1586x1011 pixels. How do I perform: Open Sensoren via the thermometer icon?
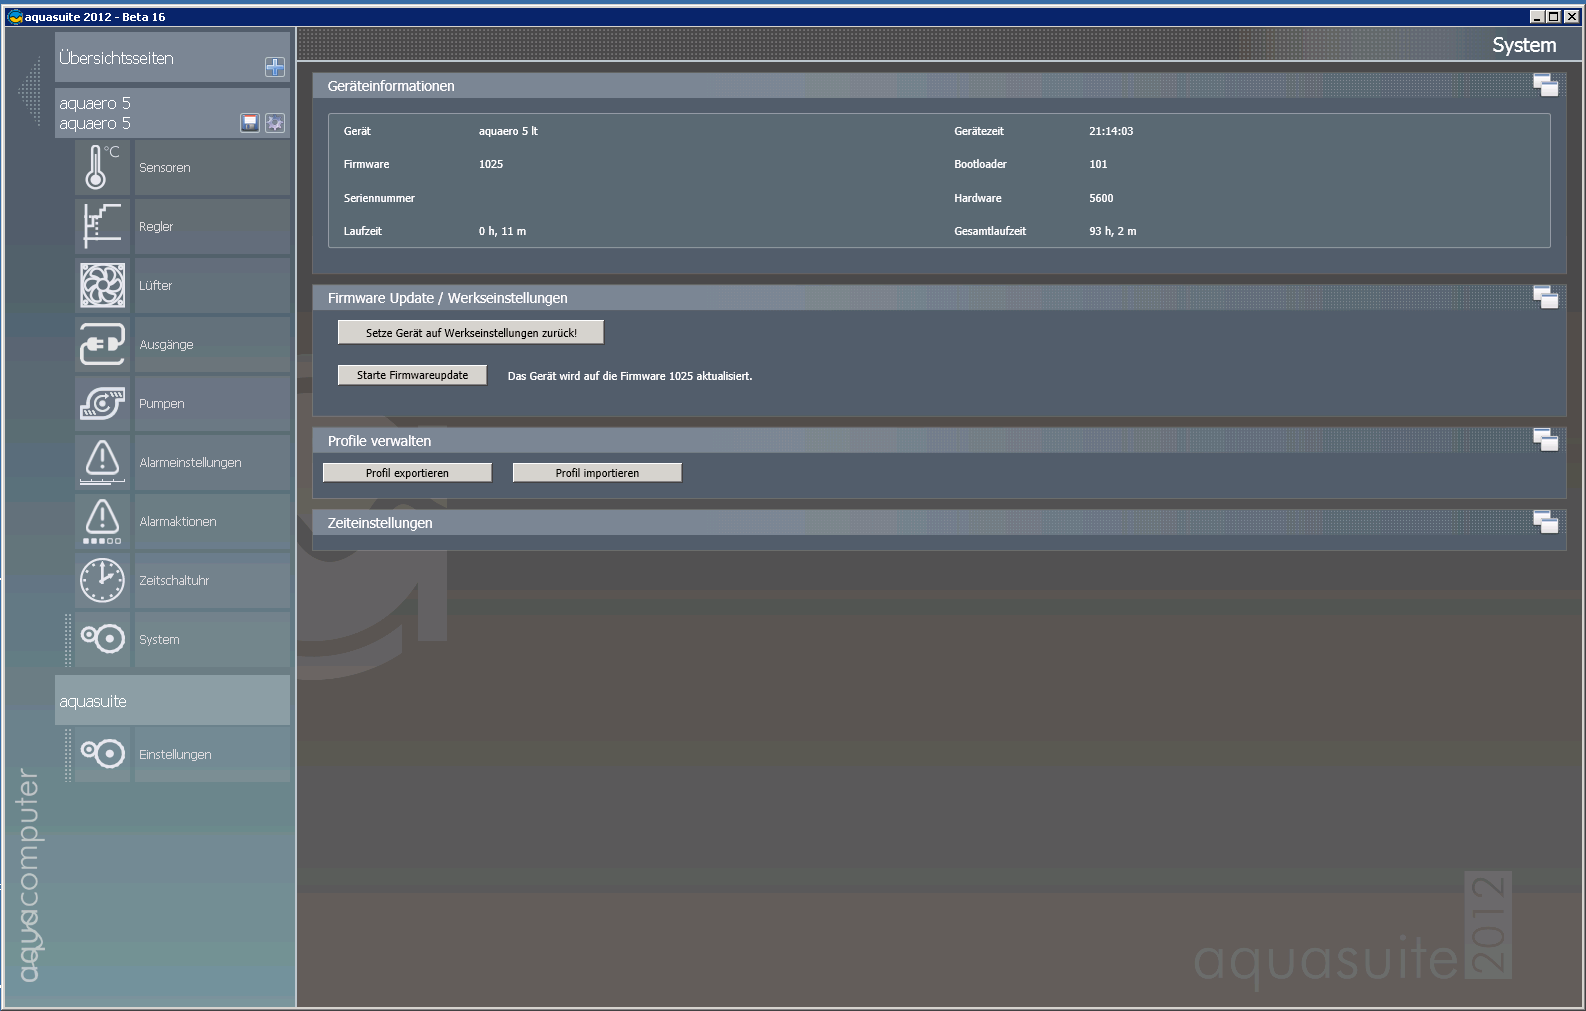103,167
